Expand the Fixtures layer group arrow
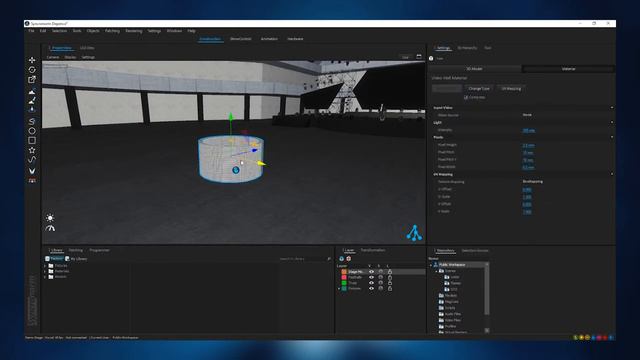The height and width of the screenshot is (360, 640). tap(339, 289)
